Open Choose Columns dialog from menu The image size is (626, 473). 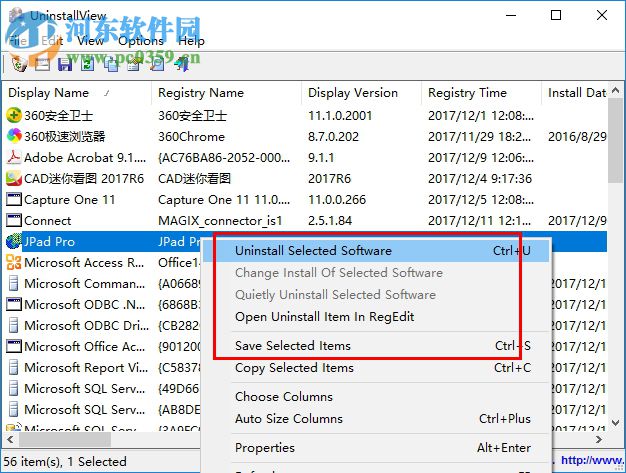[376, 397]
